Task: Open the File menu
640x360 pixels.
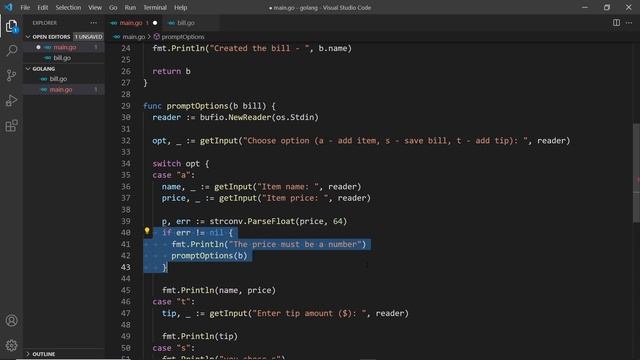Action: (x=25, y=7)
